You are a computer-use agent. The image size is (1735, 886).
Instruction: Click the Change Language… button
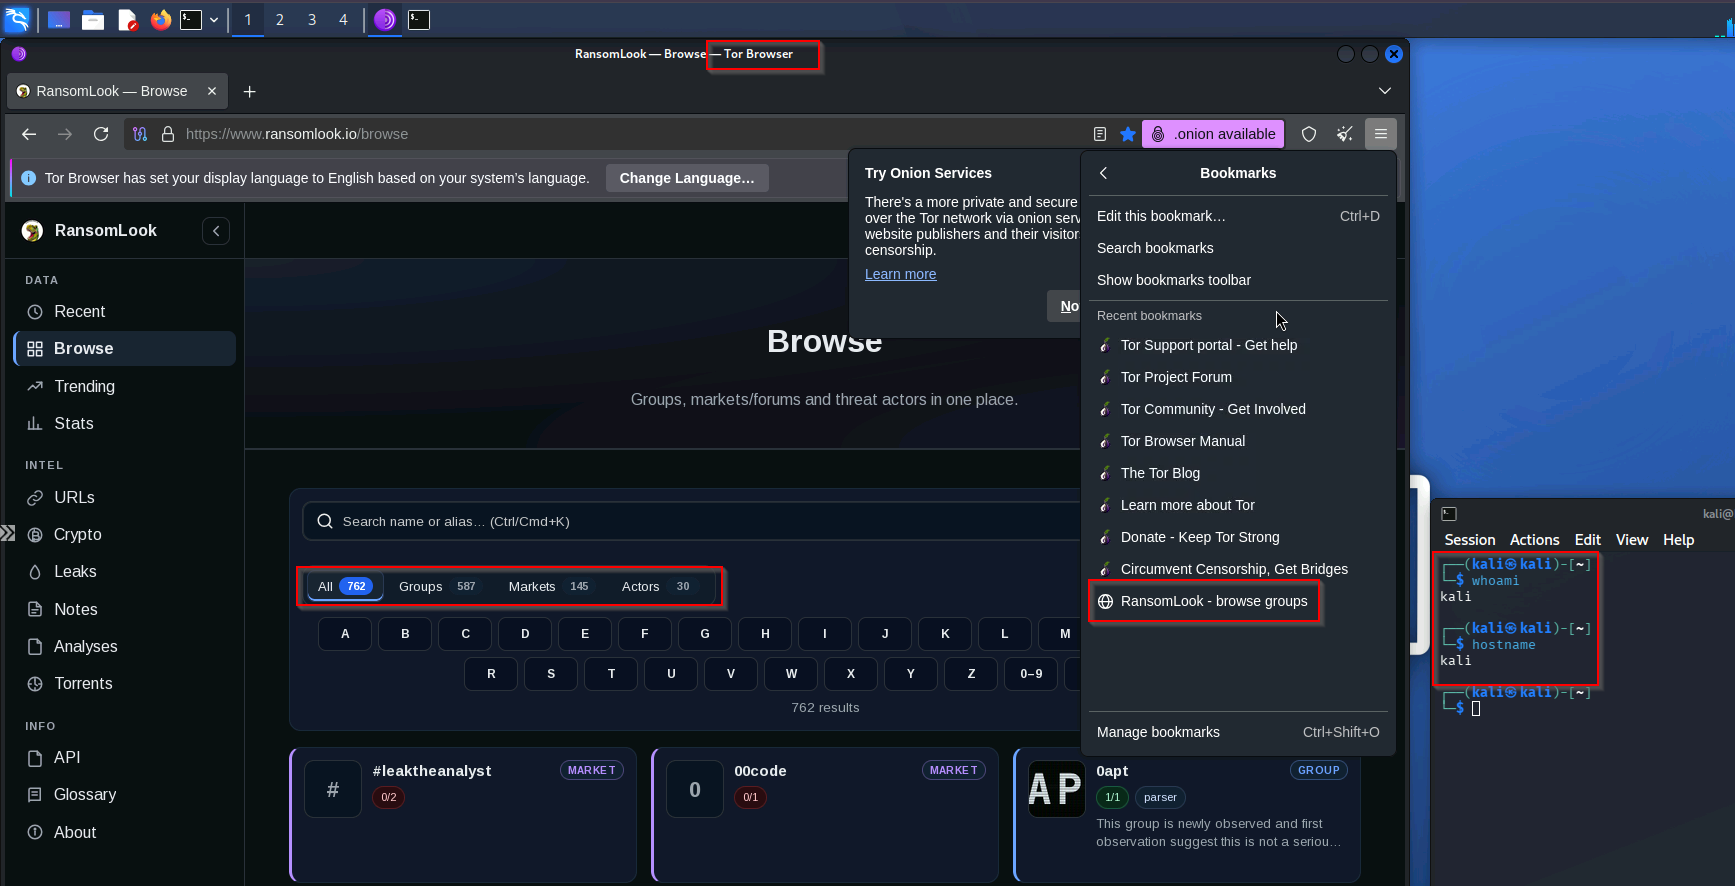coord(687,178)
